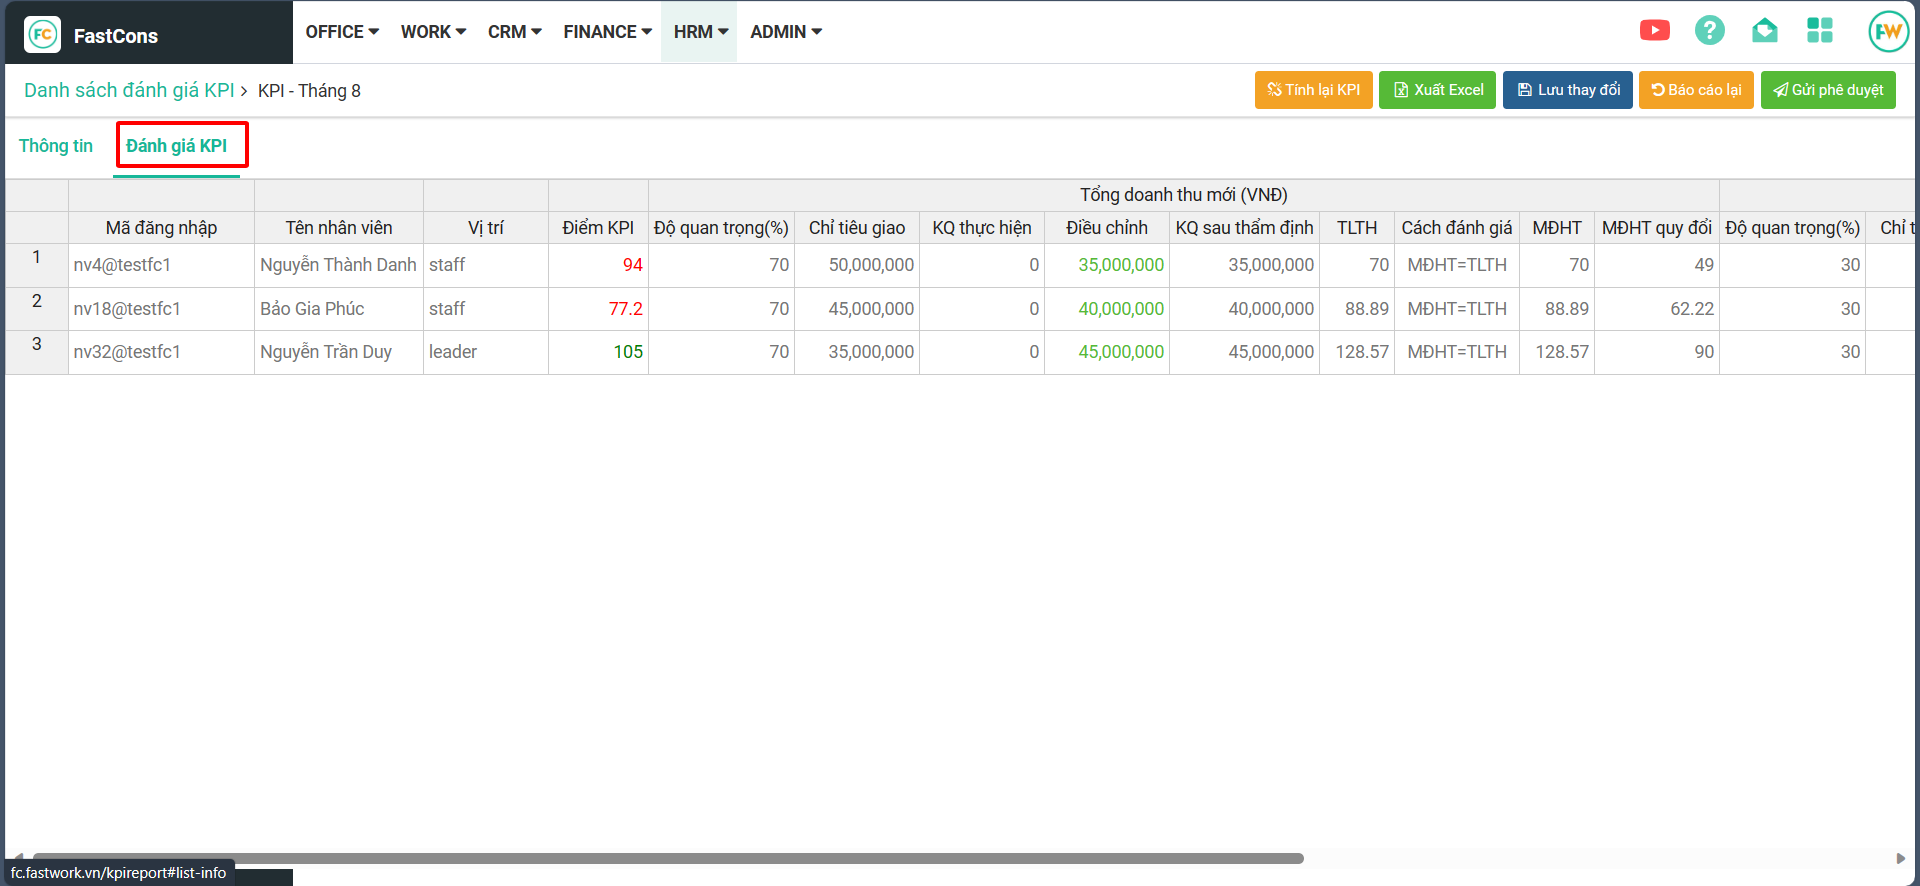
Task: Open the FINANCE menu
Action: point(607,32)
